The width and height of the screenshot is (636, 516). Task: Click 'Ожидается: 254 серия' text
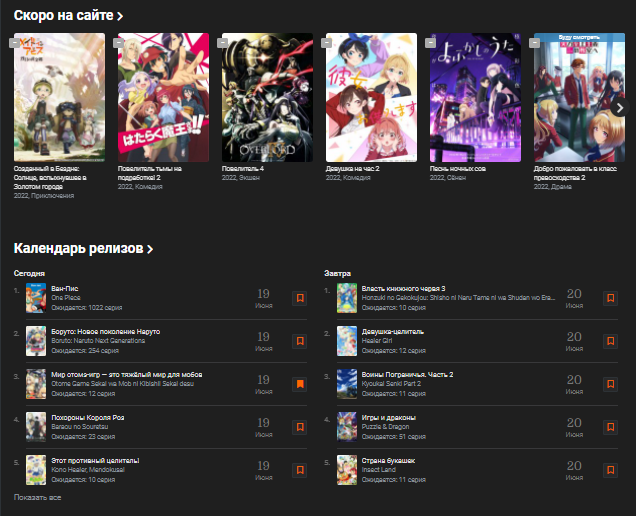pyautogui.click(x=85, y=350)
